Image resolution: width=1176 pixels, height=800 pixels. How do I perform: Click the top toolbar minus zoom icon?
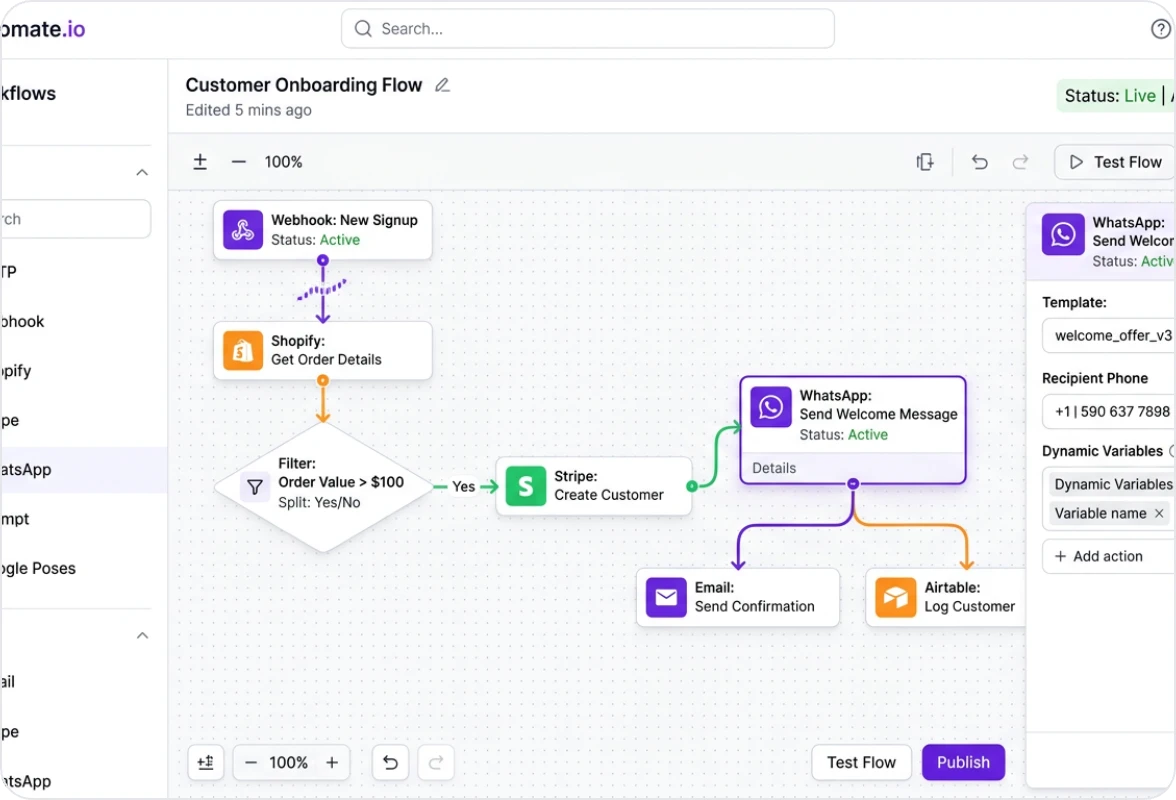238,162
